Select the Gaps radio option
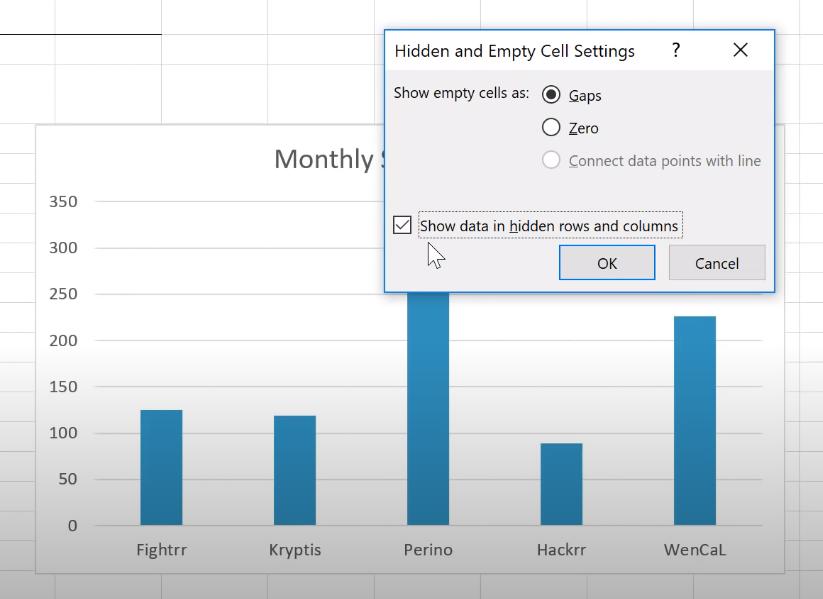823x599 pixels. click(551, 95)
